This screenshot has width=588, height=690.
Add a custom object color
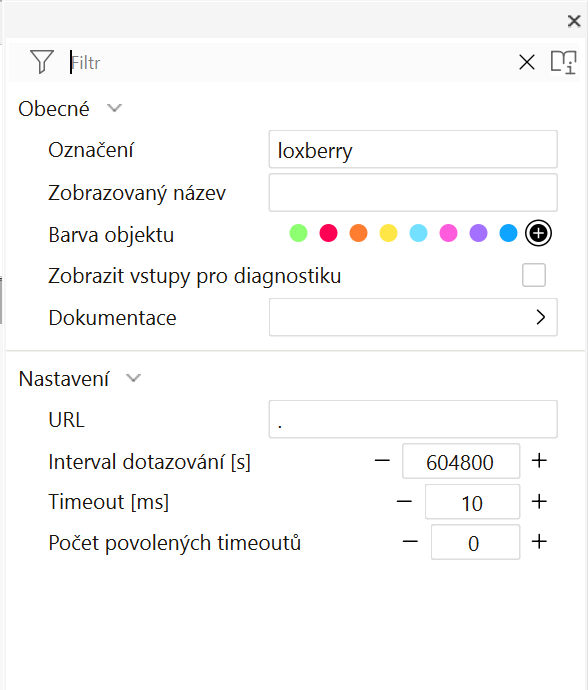click(538, 233)
